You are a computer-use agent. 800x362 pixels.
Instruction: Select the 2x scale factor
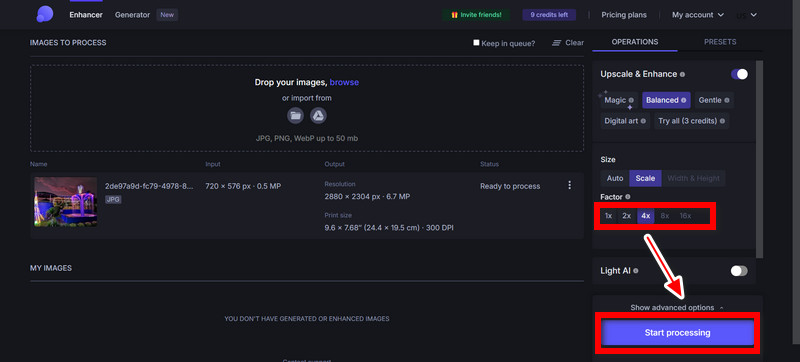click(627, 216)
